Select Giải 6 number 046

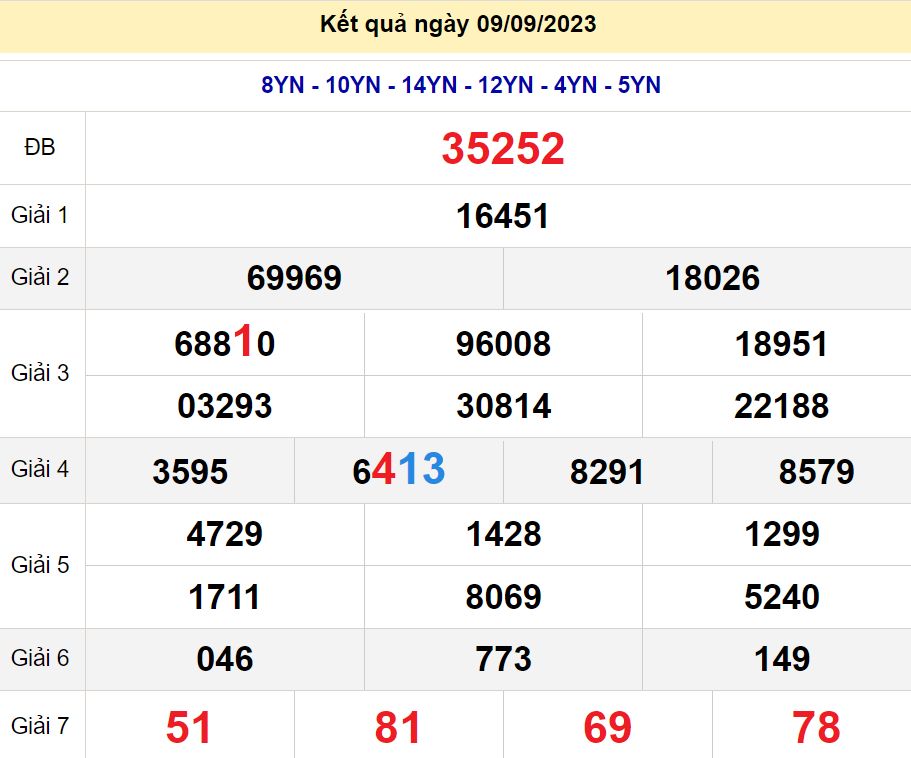pyautogui.click(x=224, y=659)
